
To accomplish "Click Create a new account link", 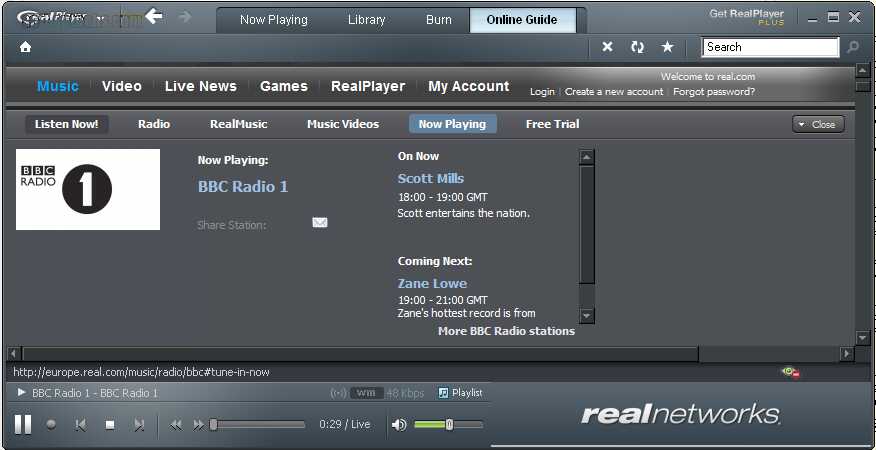I will click(614, 92).
